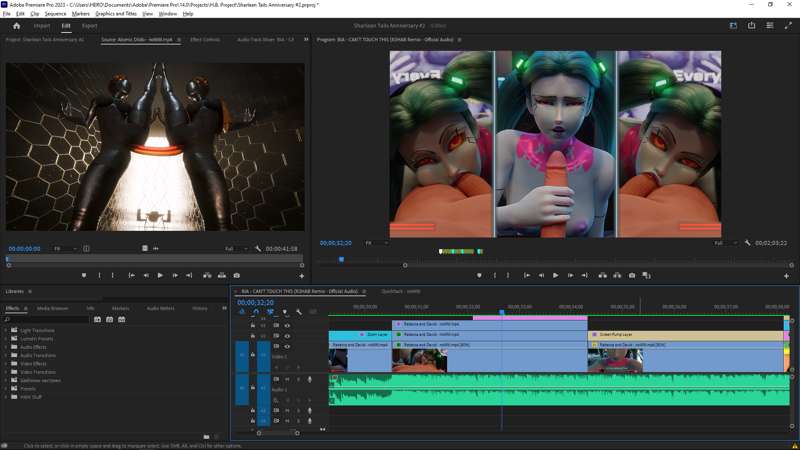This screenshot has width=800, height=450.
Task: Click the Source monitor settings wrench icon
Action: point(258,248)
